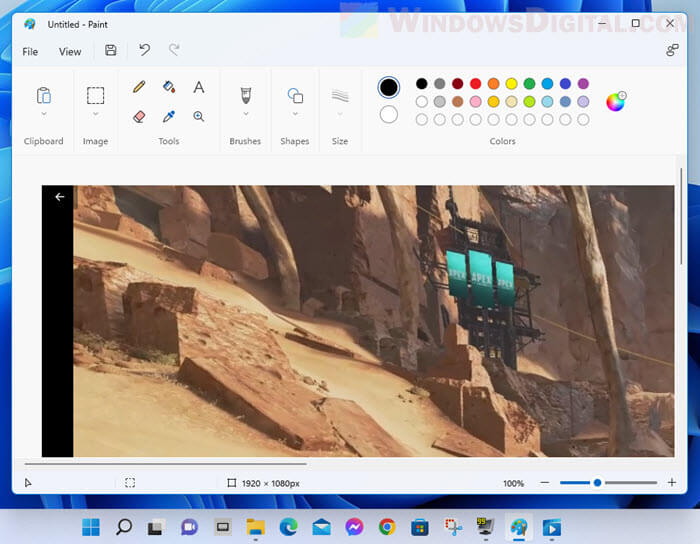Viewport: 700px width, 544px height.
Task: Pick the red color swatch
Action: 475,83
